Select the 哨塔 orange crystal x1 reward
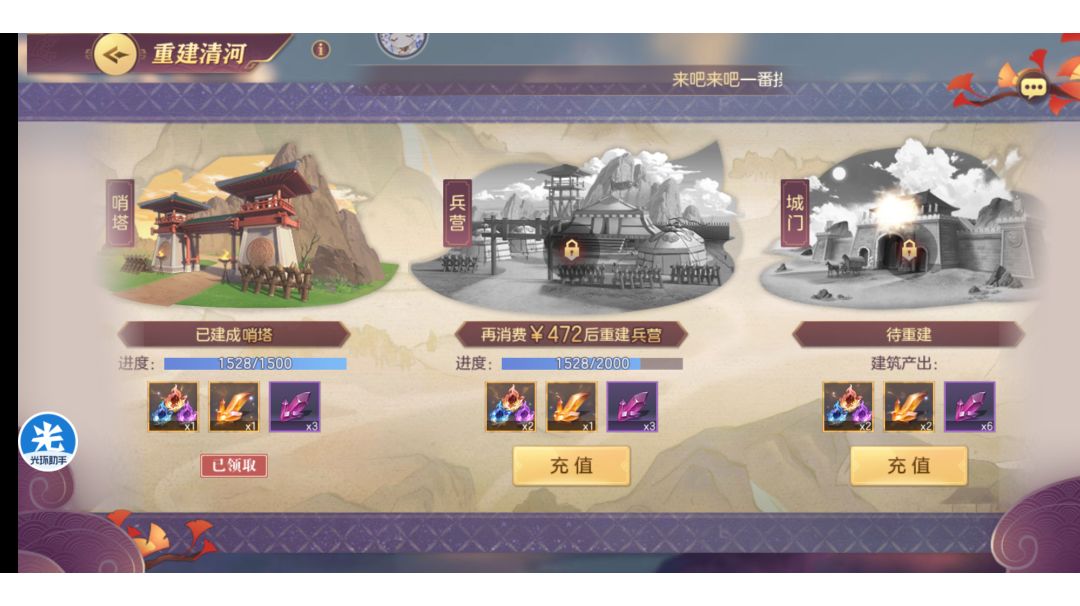The image size is (1080, 606). click(x=233, y=407)
